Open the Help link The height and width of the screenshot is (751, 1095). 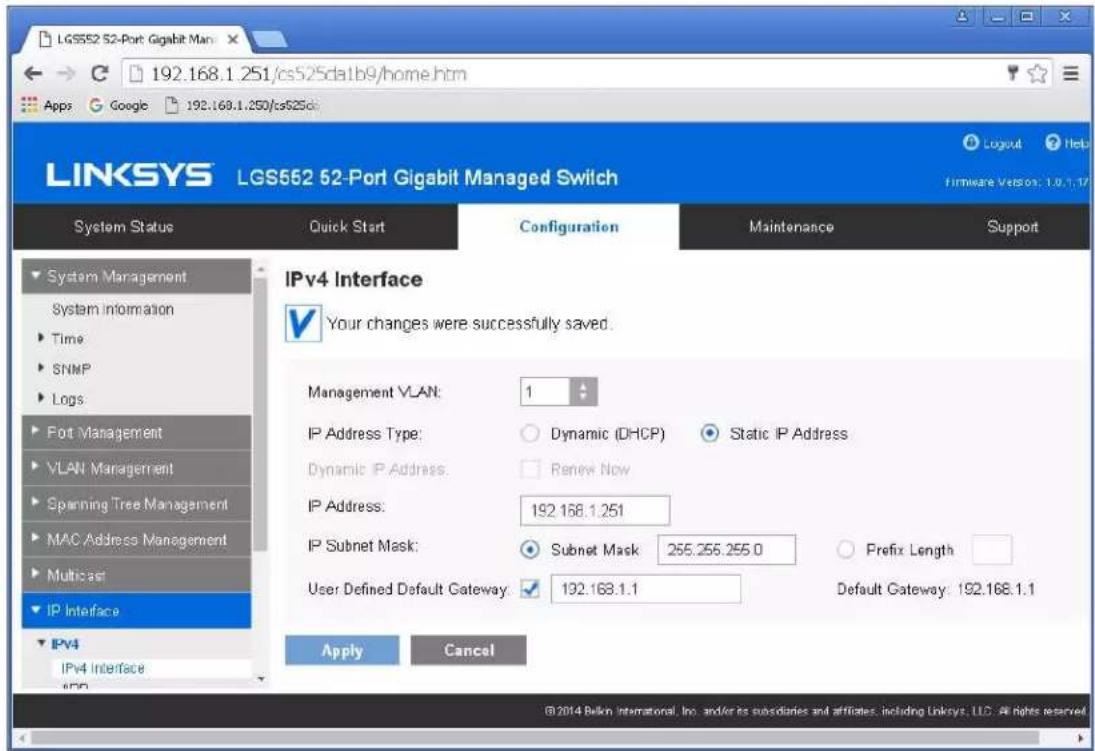1066,143
